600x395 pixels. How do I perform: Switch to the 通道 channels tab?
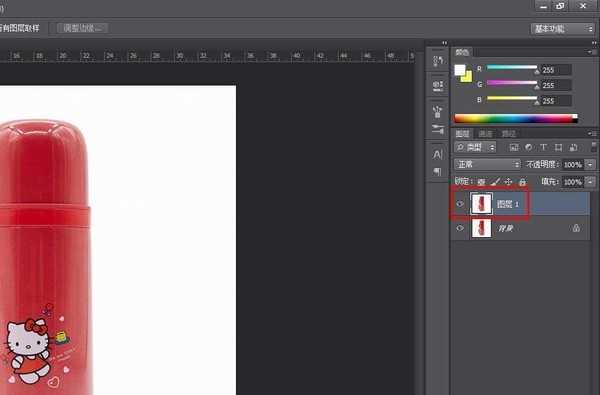pos(486,134)
